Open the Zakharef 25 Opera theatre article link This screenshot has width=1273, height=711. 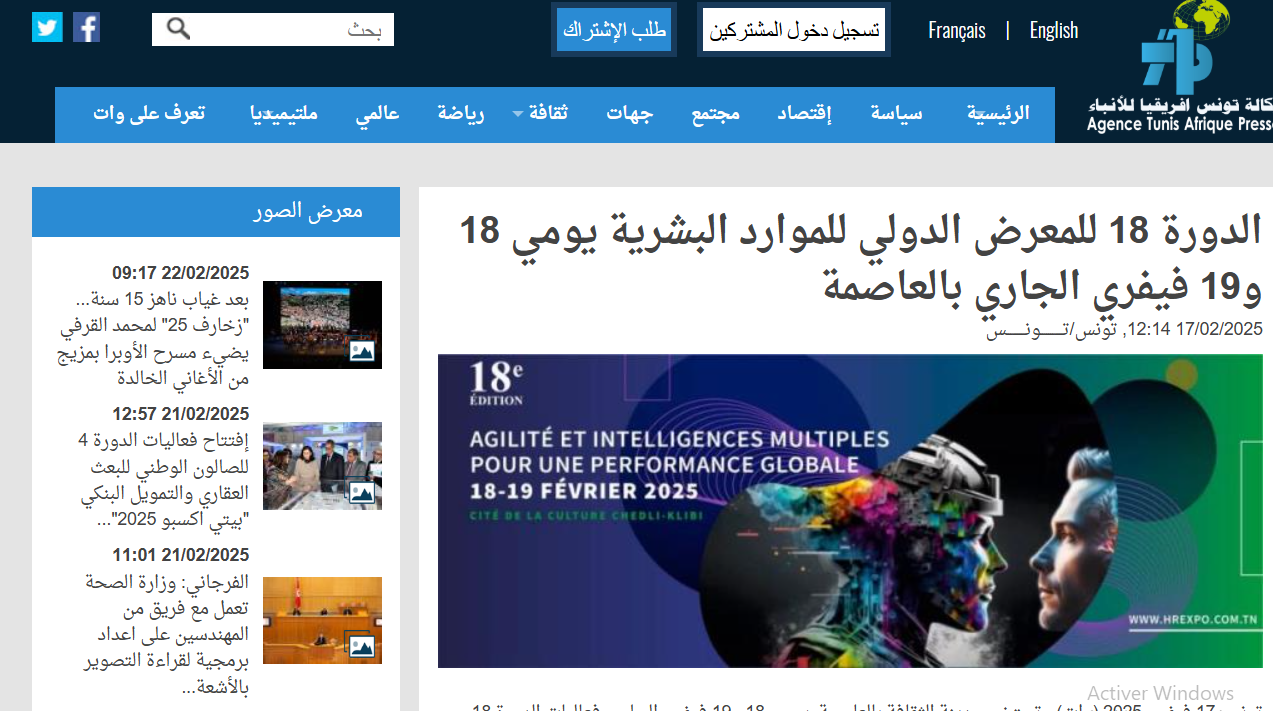pos(153,339)
